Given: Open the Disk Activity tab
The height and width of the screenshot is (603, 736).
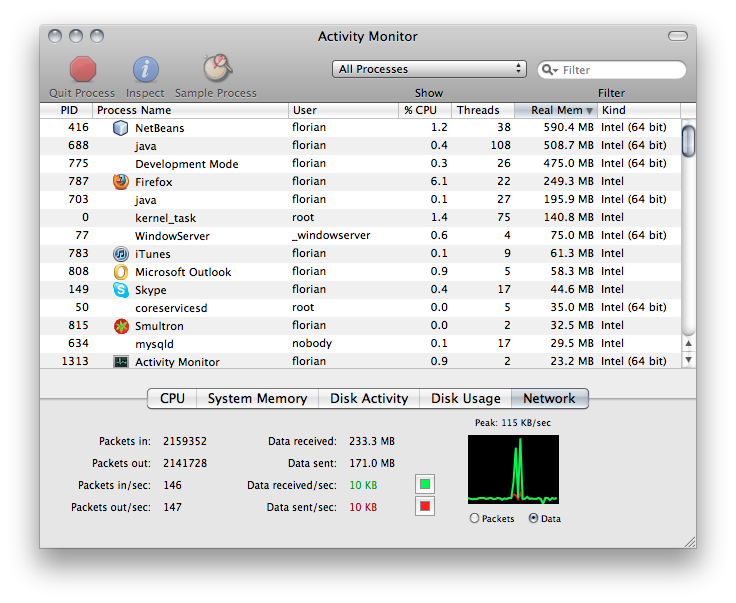Looking at the screenshot, I should [x=369, y=398].
